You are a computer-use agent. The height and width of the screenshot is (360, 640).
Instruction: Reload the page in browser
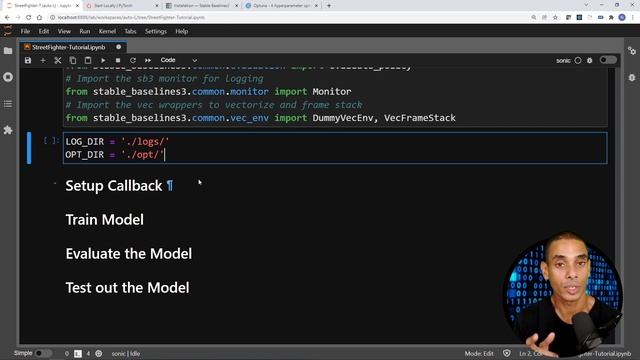(28, 18)
